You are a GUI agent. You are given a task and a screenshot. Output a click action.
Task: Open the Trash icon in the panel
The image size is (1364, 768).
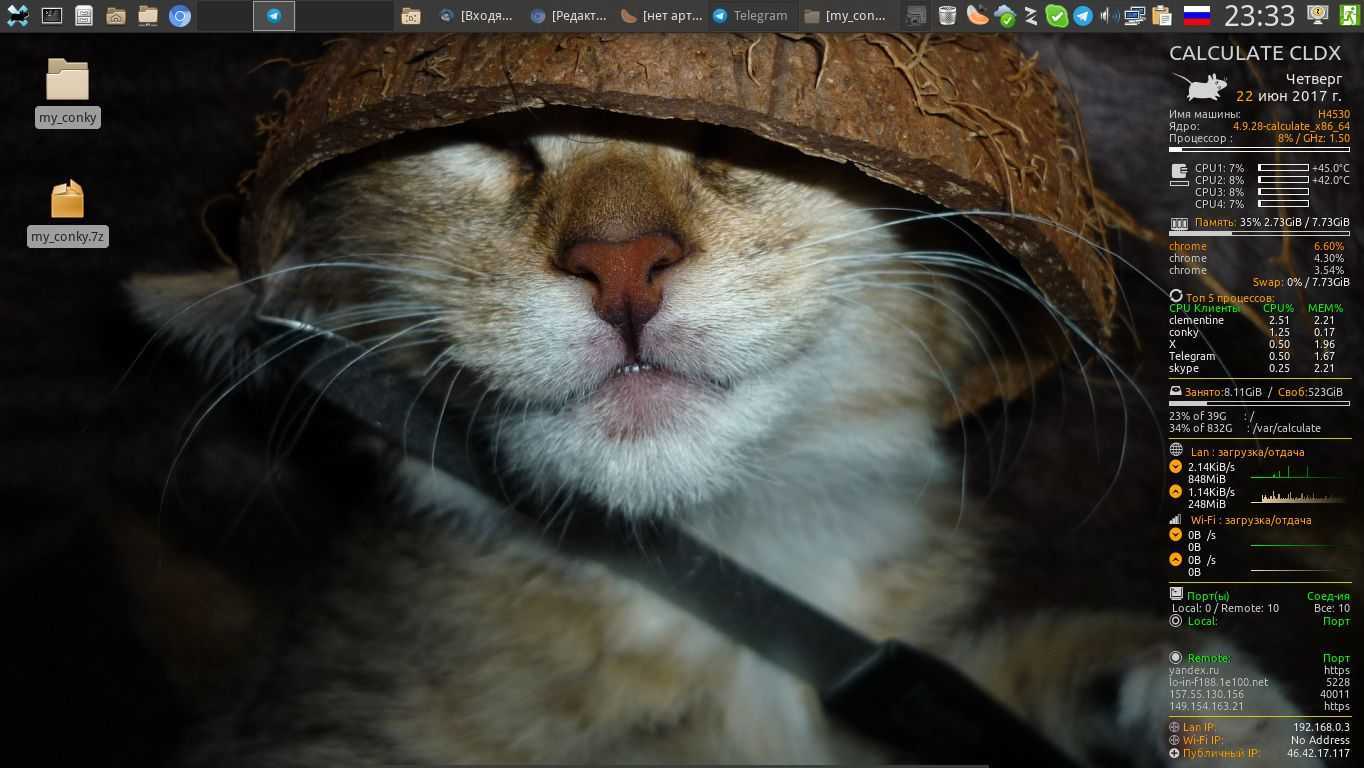[x=947, y=15]
